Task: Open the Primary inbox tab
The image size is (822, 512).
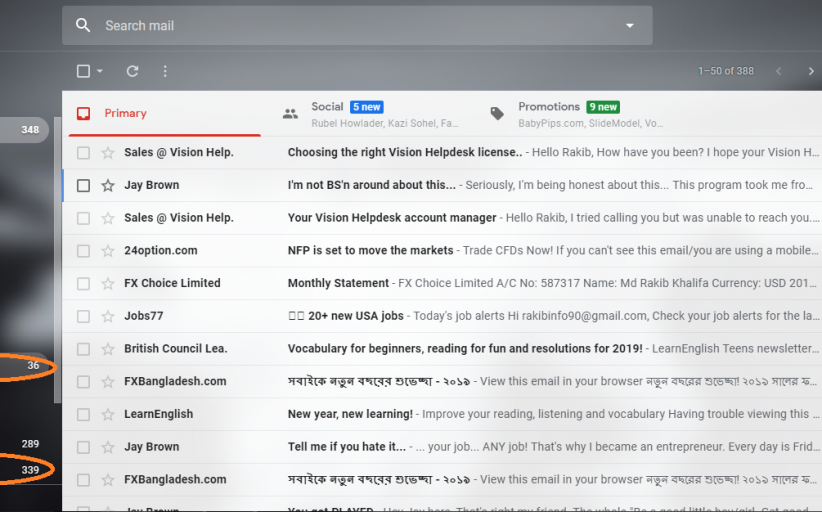Action: pyautogui.click(x=125, y=113)
